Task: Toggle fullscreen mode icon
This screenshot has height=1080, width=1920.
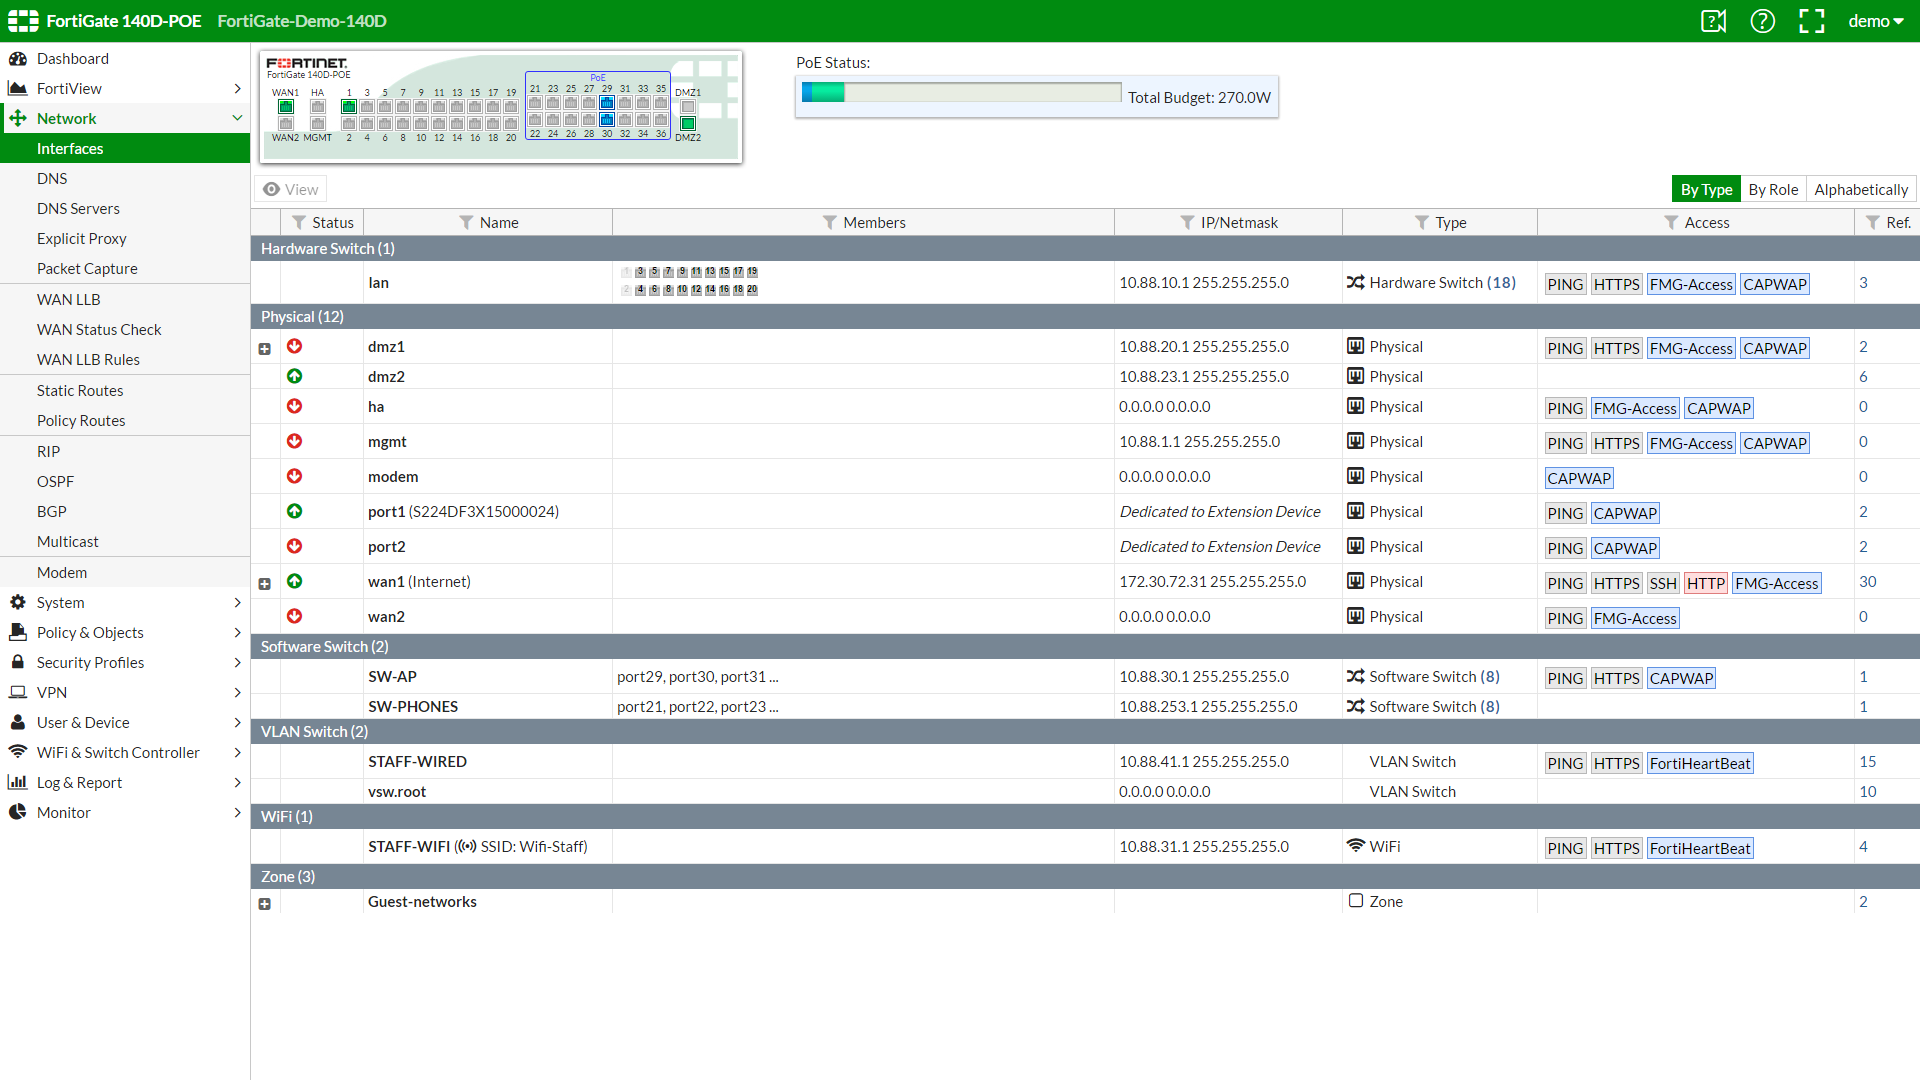Action: 1811,21
